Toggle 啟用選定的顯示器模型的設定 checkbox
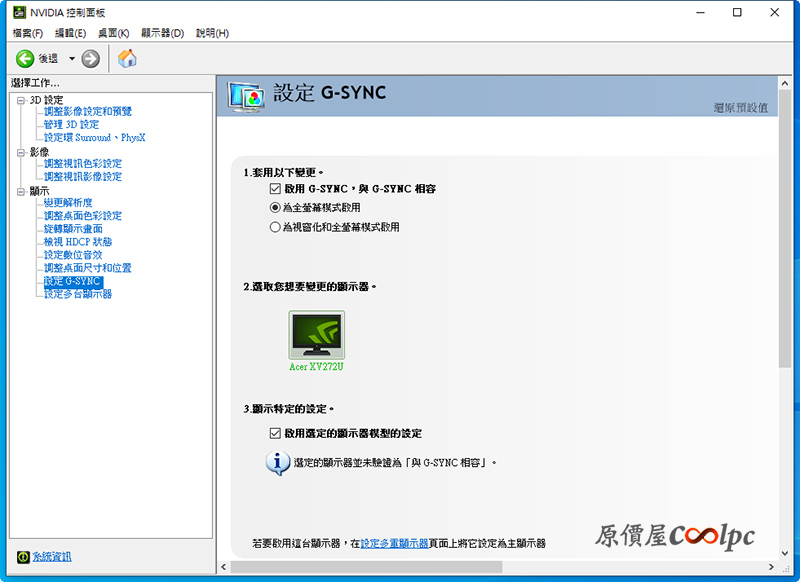800x582 pixels. point(275,434)
